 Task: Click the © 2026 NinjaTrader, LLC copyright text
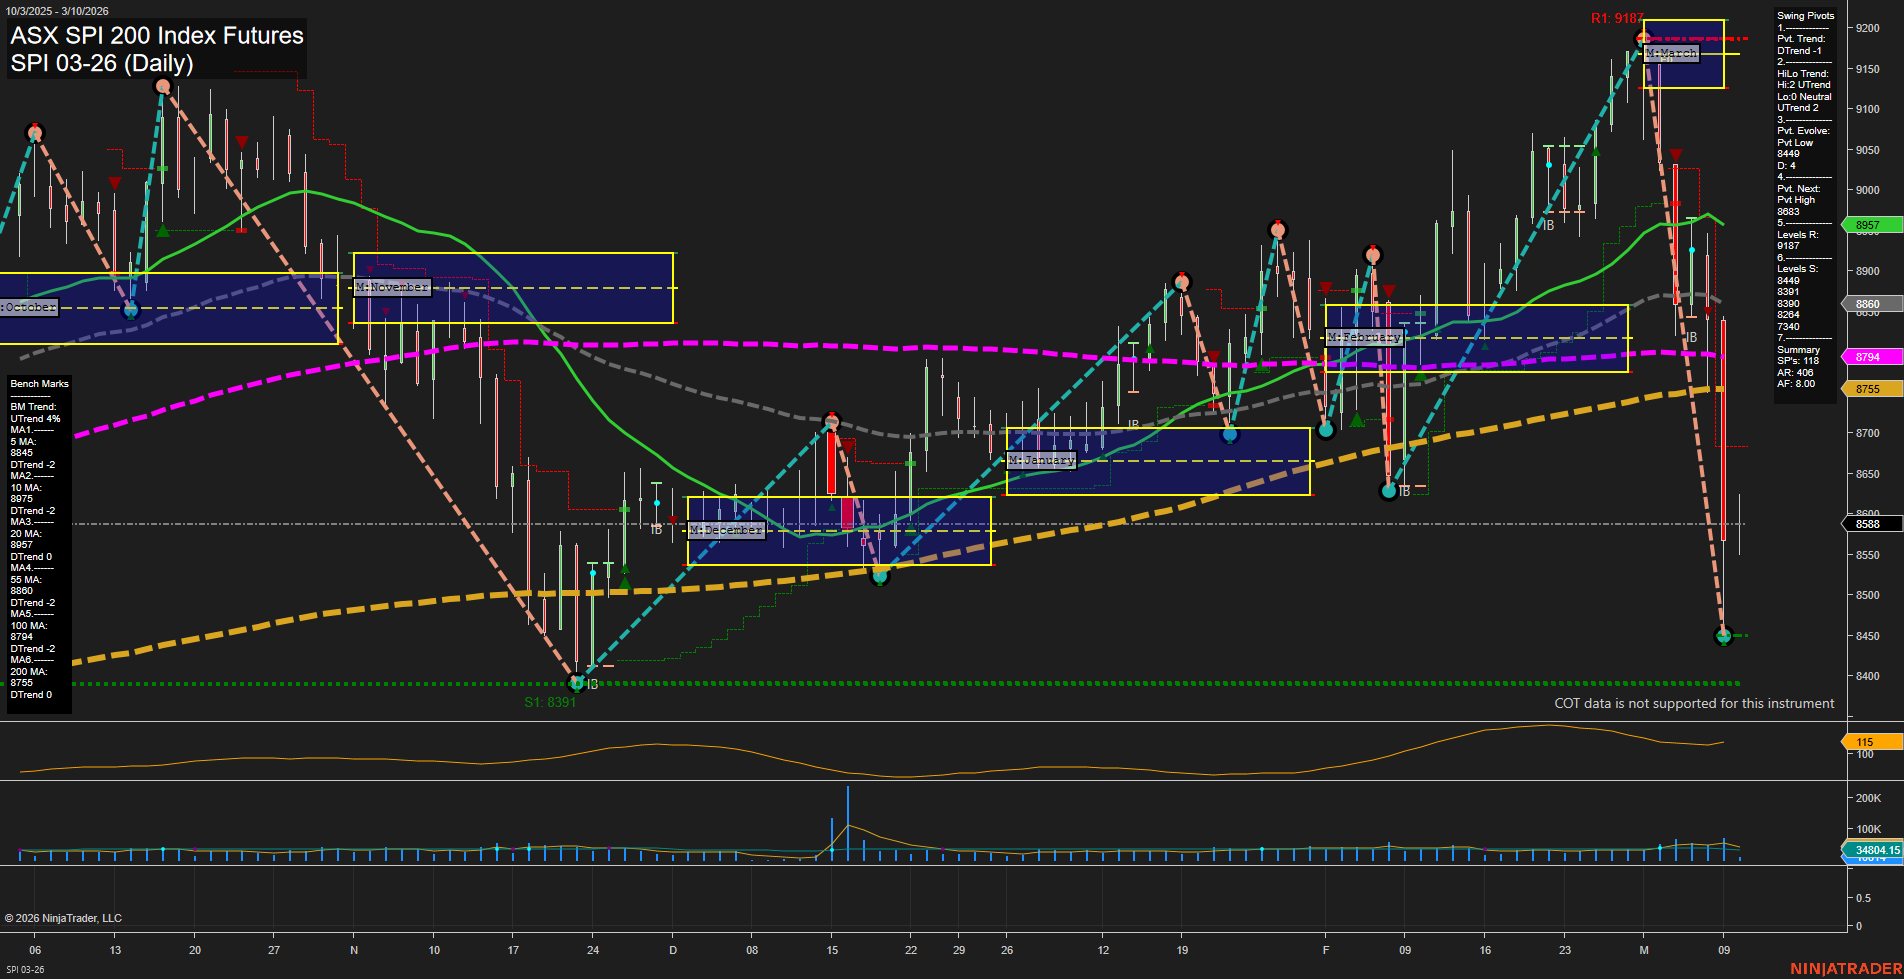pyautogui.click(x=66, y=917)
